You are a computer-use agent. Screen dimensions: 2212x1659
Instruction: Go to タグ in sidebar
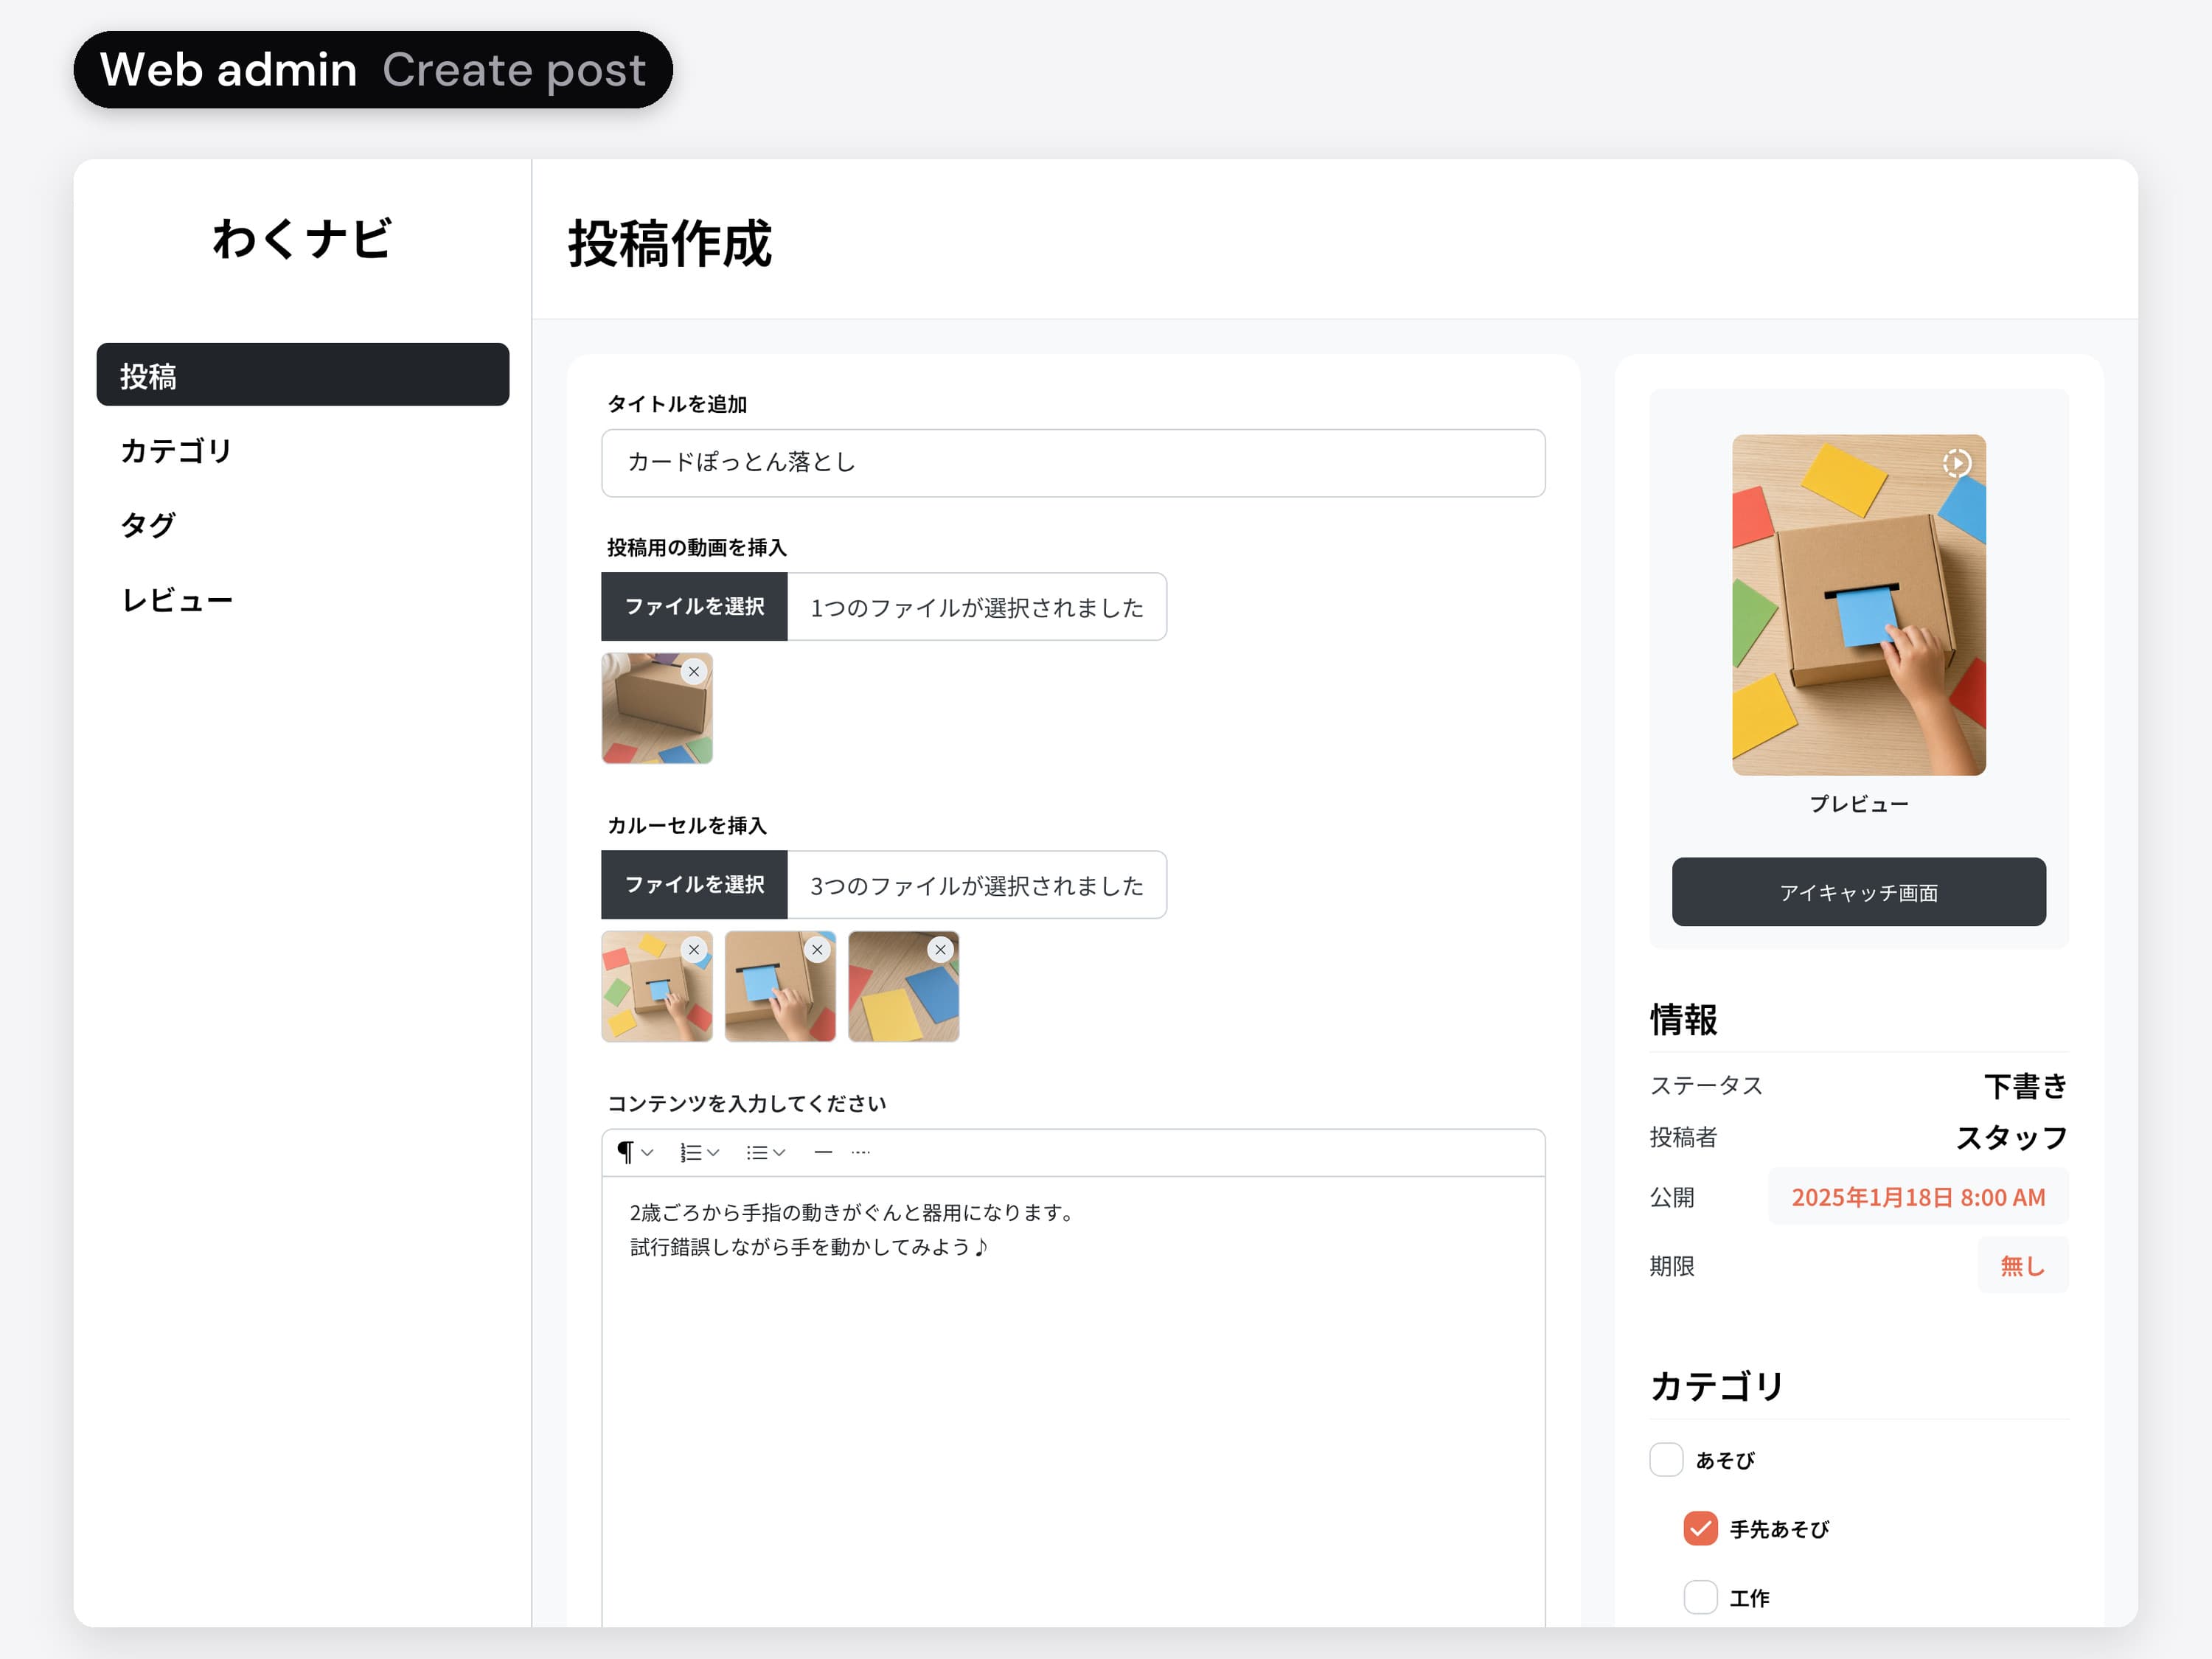[x=148, y=525]
